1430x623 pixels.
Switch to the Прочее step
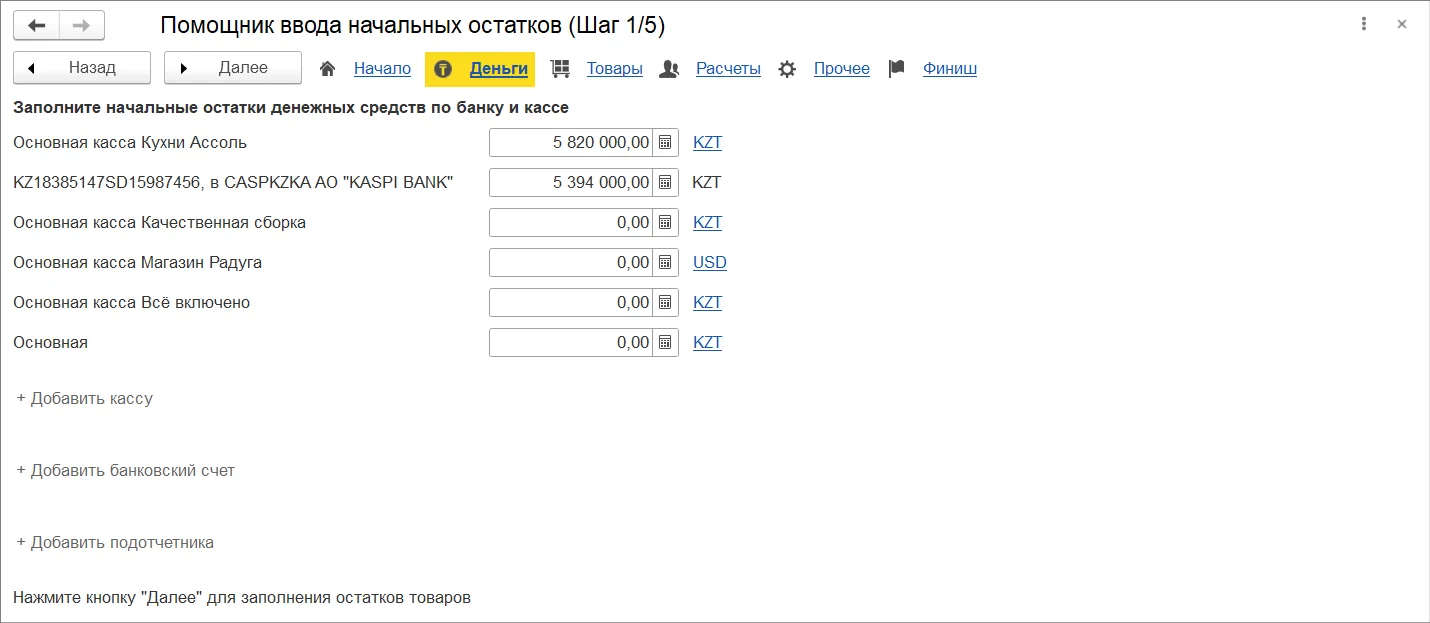tap(842, 68)
